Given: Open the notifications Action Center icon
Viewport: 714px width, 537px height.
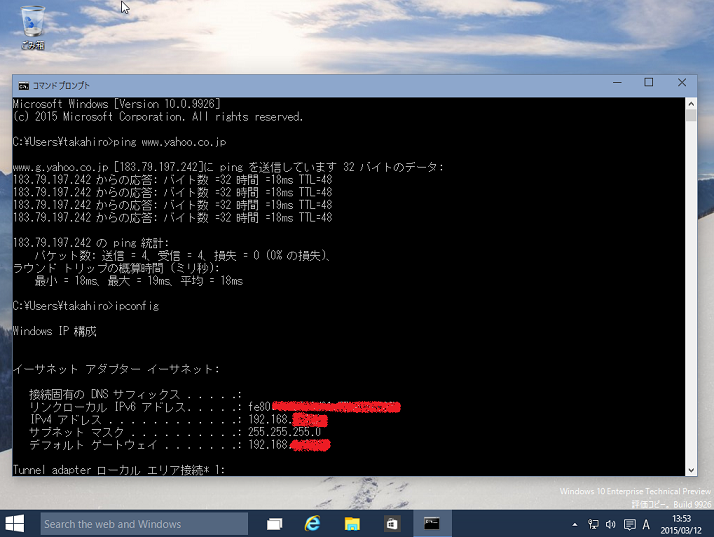Looking at the screenshot, I should click(630, 525).
